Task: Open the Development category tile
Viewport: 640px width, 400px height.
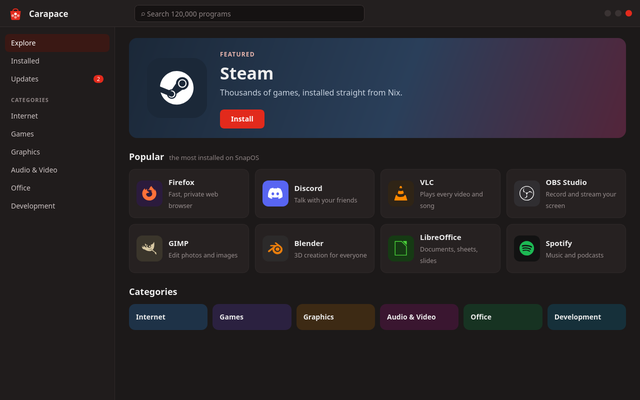Action: tap(587, 317)
